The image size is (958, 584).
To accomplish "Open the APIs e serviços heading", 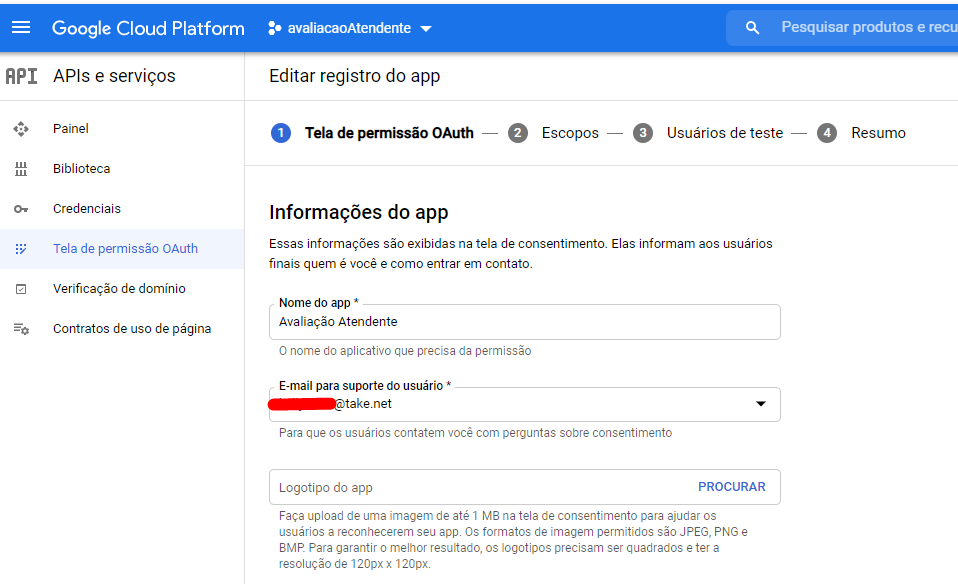I will pos(114,76).
